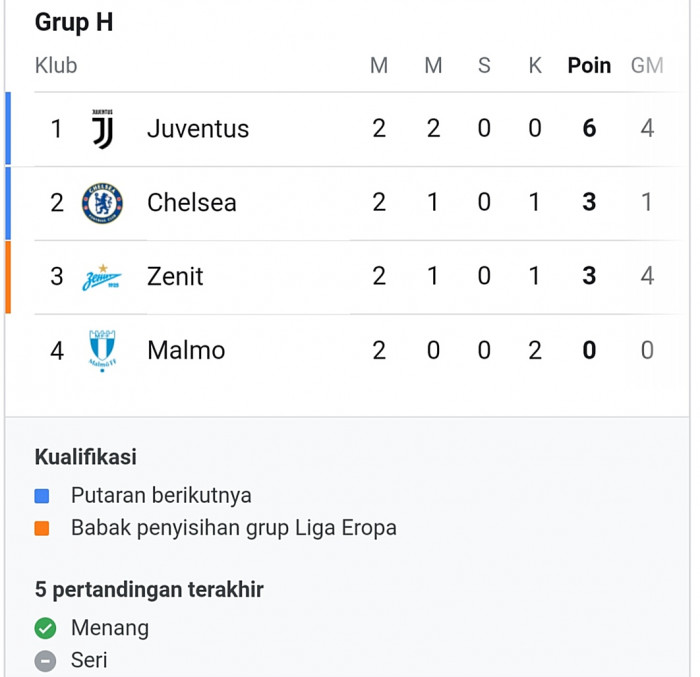Click the Malmo club crest
700x677 pixels.
102,351
